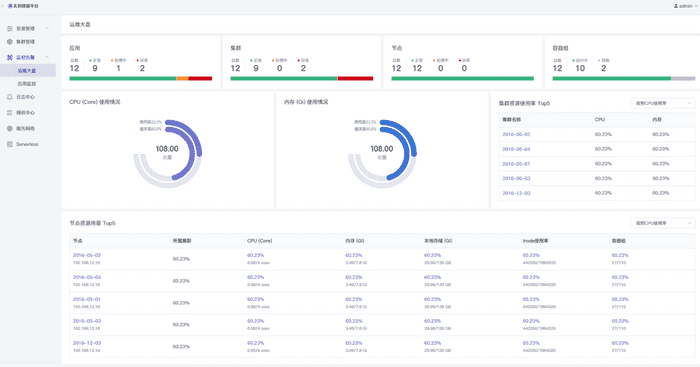
Task: Open cluster 2016-05-02 in cluster Top5 table
Action: (516, 134)
